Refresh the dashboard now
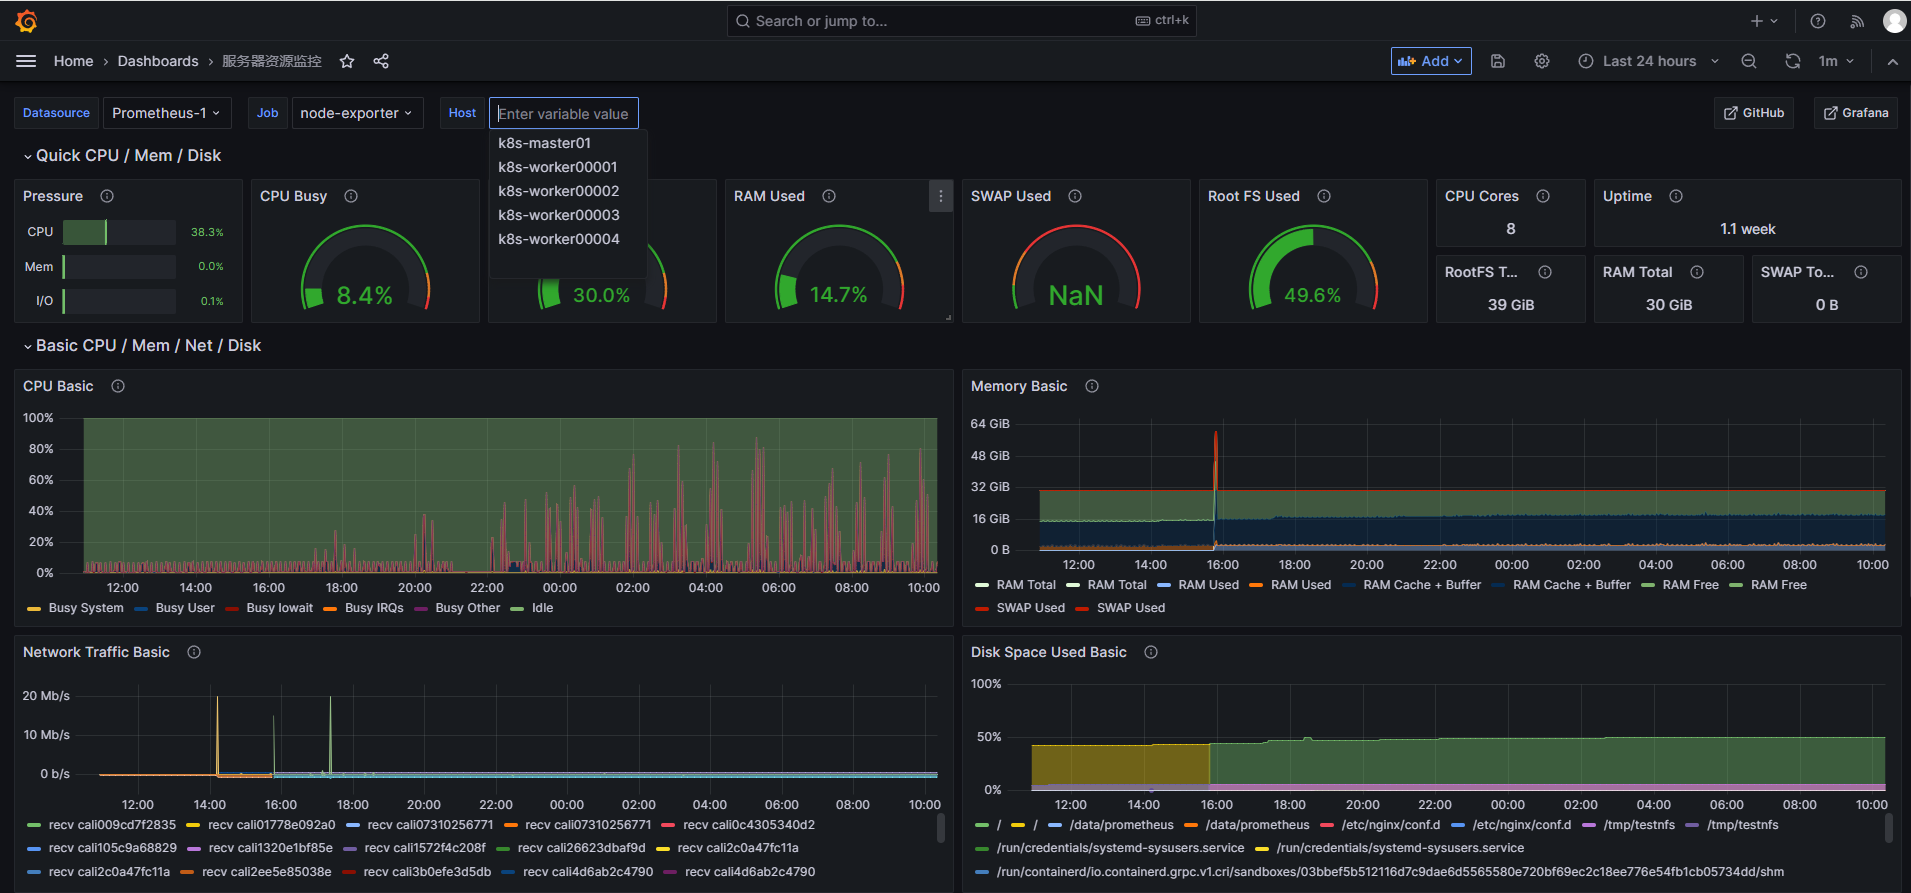This screenshot has width=1911, height=893. [x=1793, y=61]
